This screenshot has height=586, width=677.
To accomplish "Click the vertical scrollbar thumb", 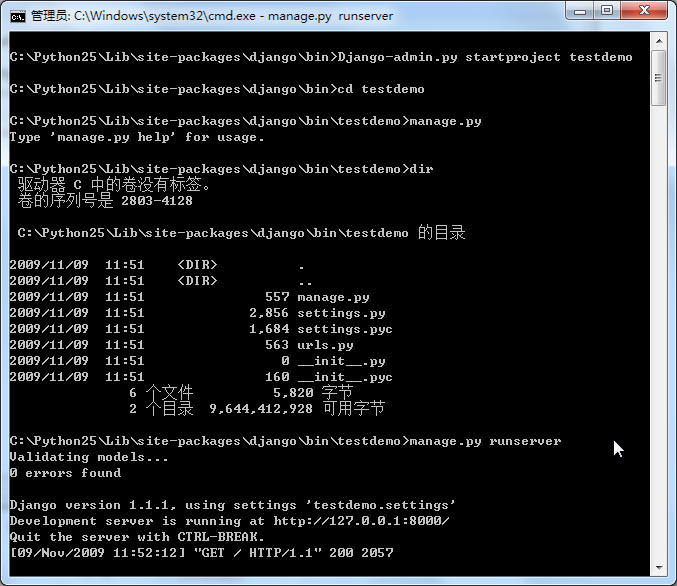I will point(658,78).
